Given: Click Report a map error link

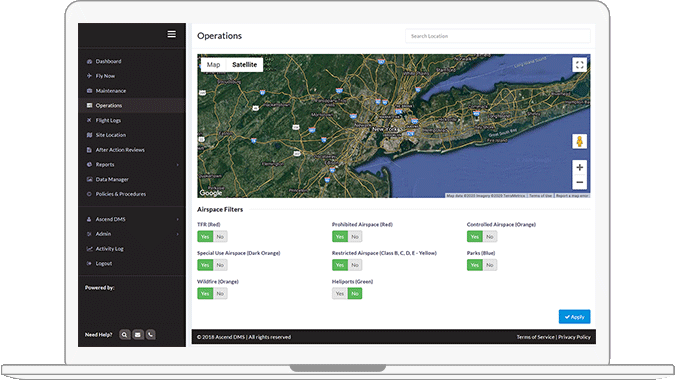Looking at the screenshot, I should click(x=572, y=196).
